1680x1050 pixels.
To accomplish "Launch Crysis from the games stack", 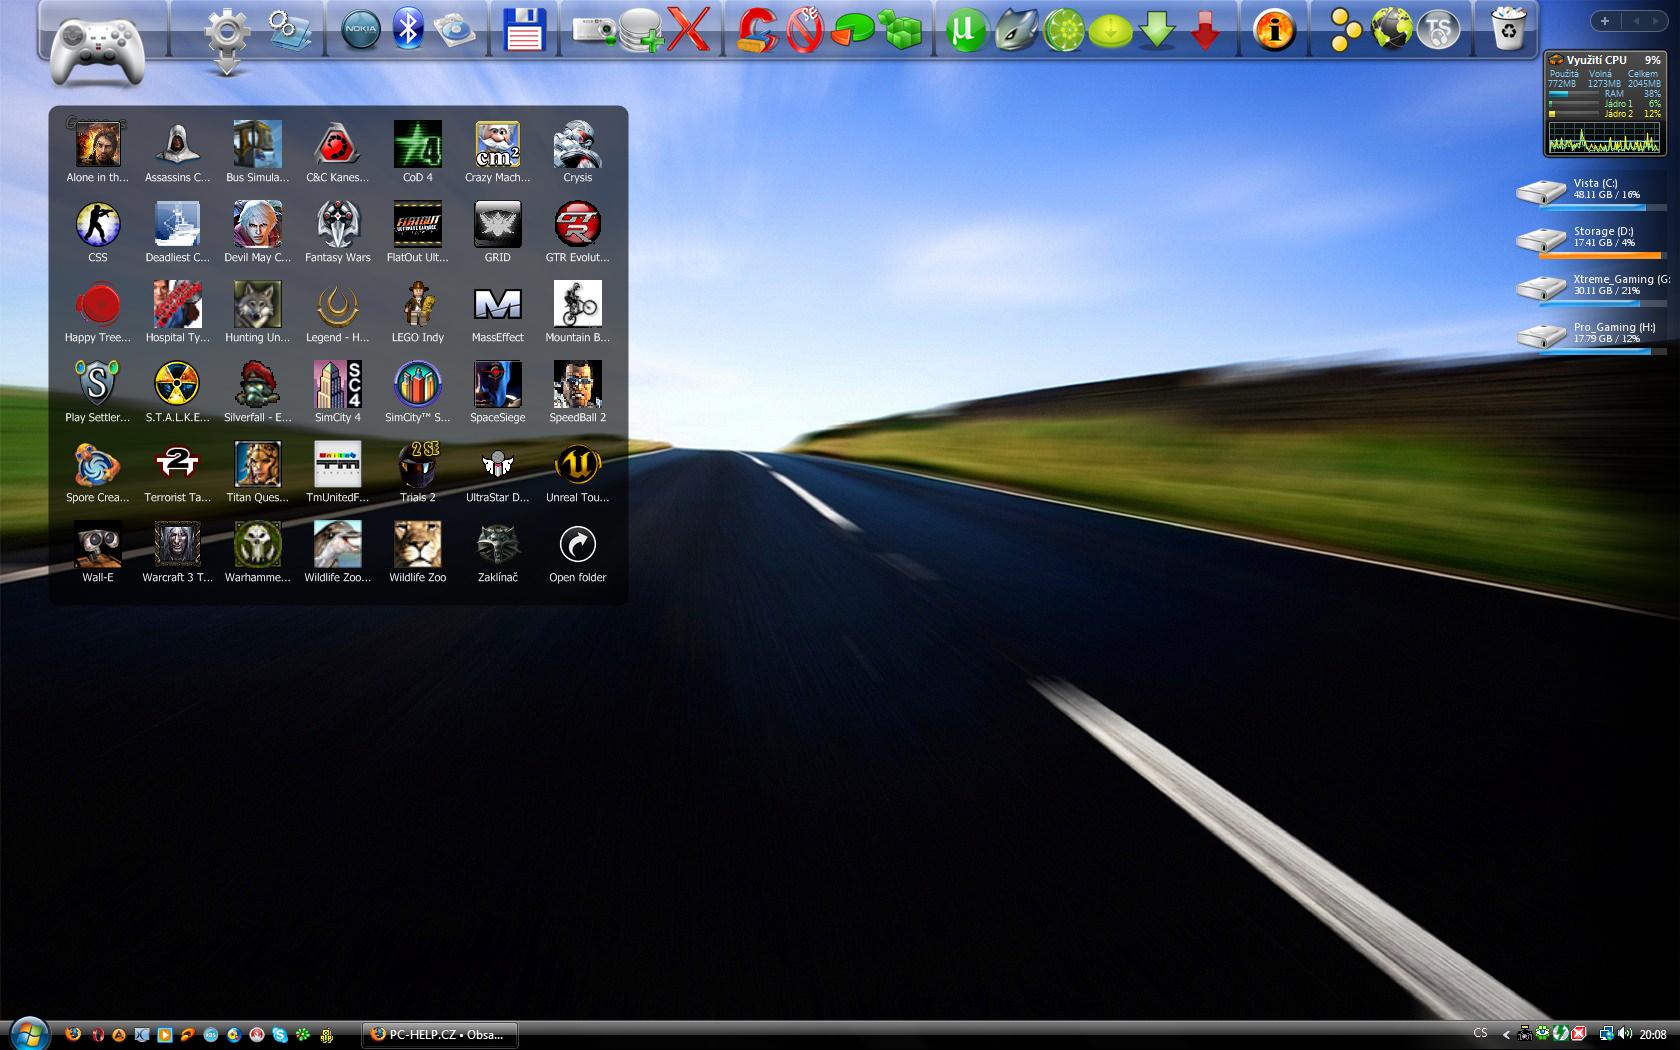I will coord(577,146).
